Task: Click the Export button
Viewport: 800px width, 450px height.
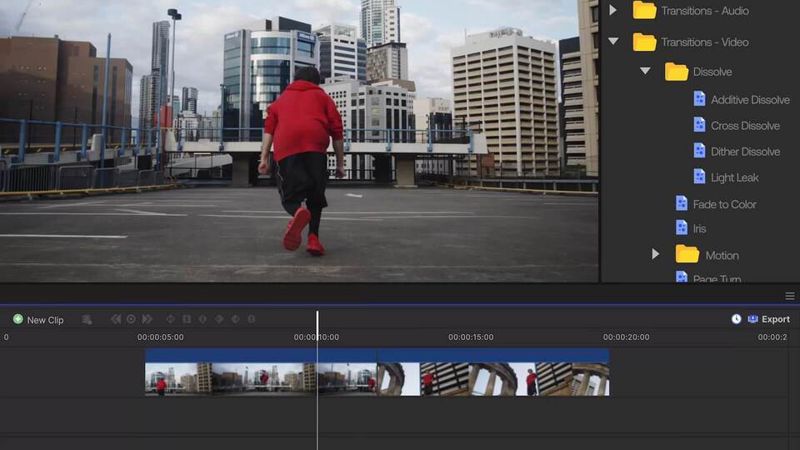Action: tap(769, 319)
